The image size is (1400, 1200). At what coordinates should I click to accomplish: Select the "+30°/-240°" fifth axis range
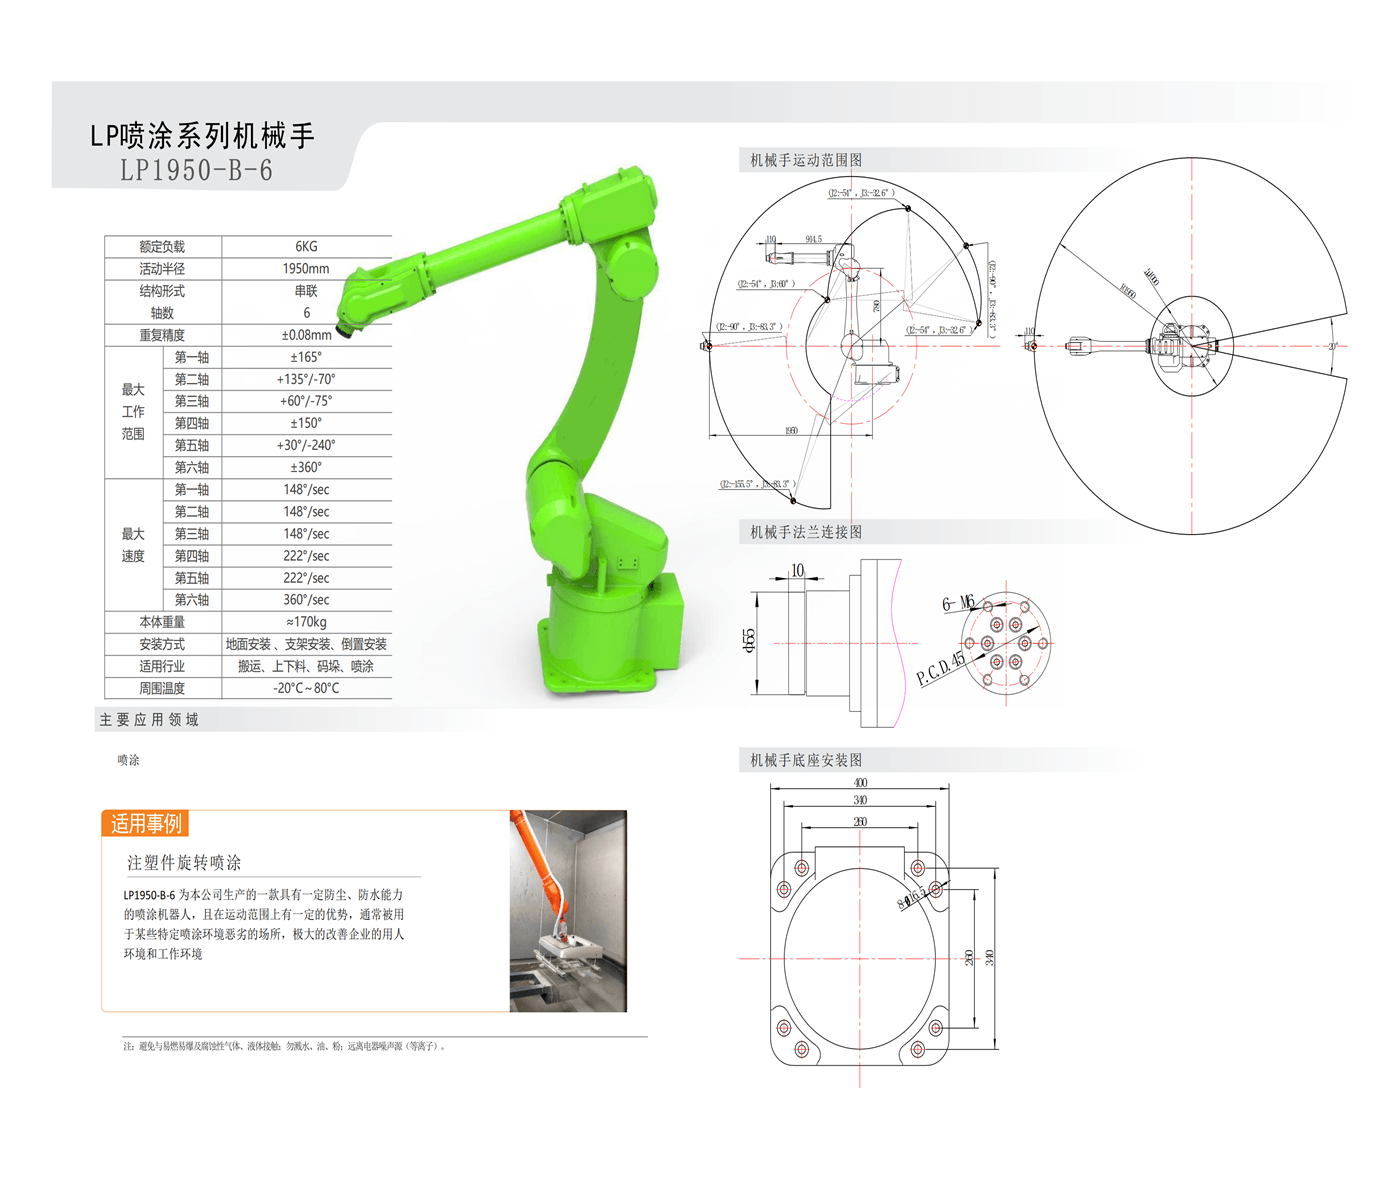pyautogui.click(x=306, y=445)
